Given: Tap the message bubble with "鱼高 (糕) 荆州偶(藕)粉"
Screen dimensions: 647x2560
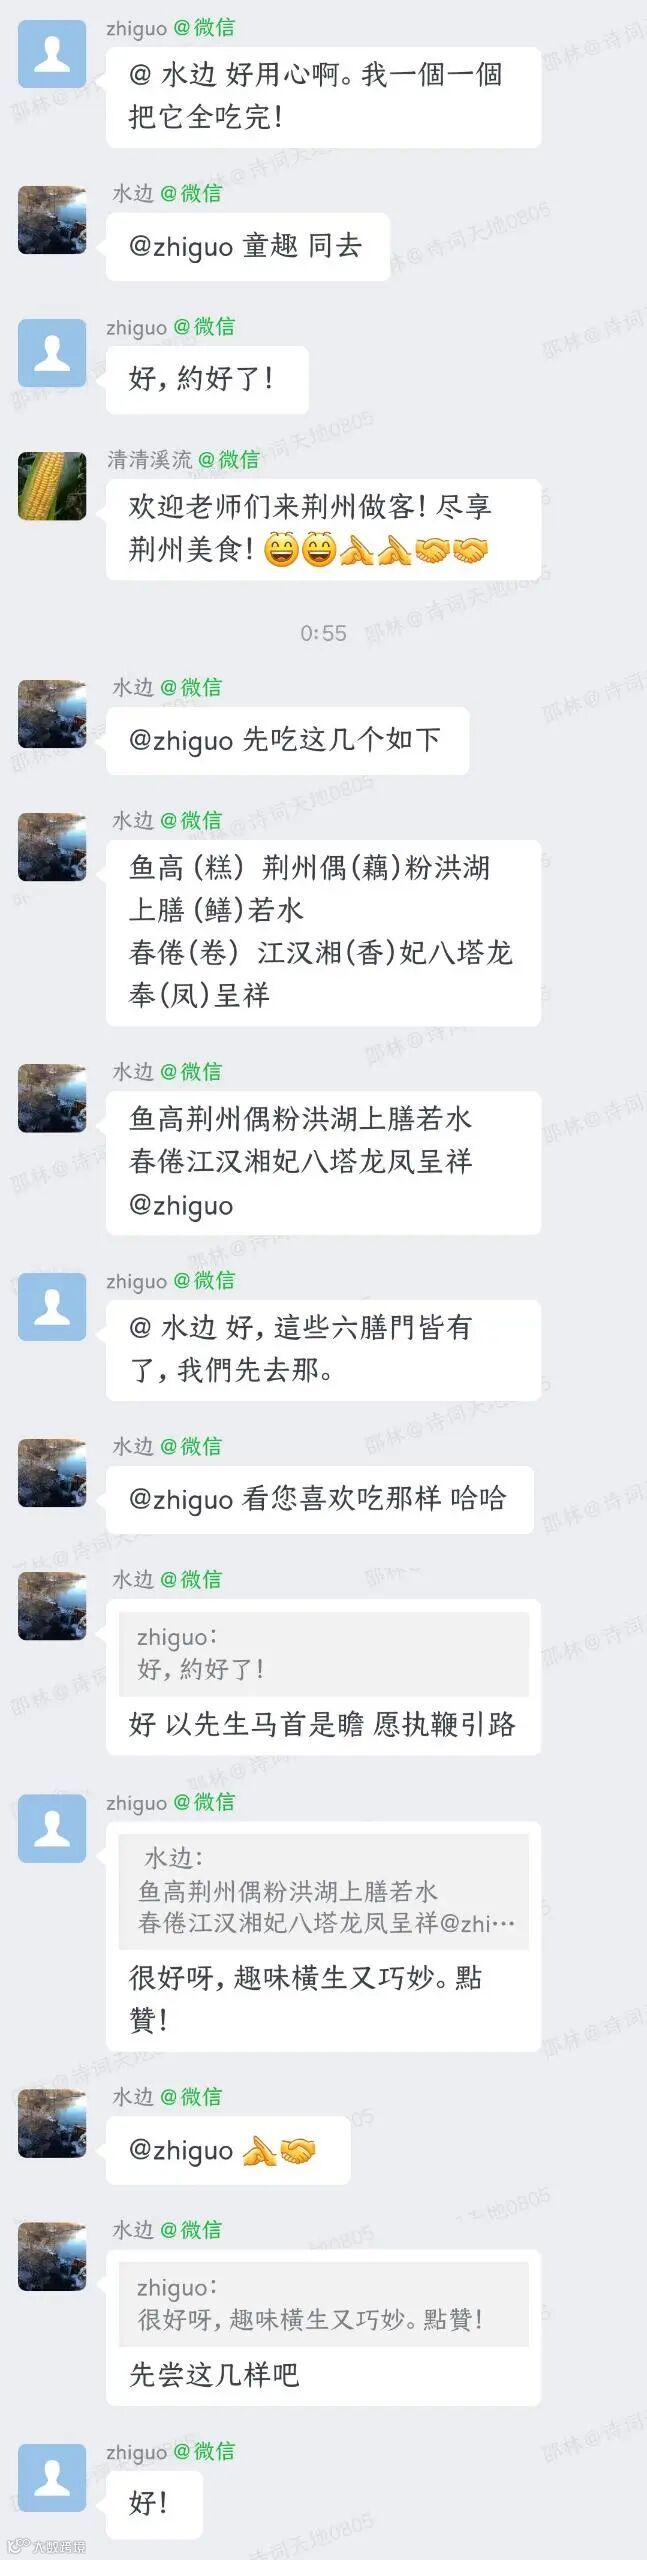Looking at the screenshot, I should point(324,932).
